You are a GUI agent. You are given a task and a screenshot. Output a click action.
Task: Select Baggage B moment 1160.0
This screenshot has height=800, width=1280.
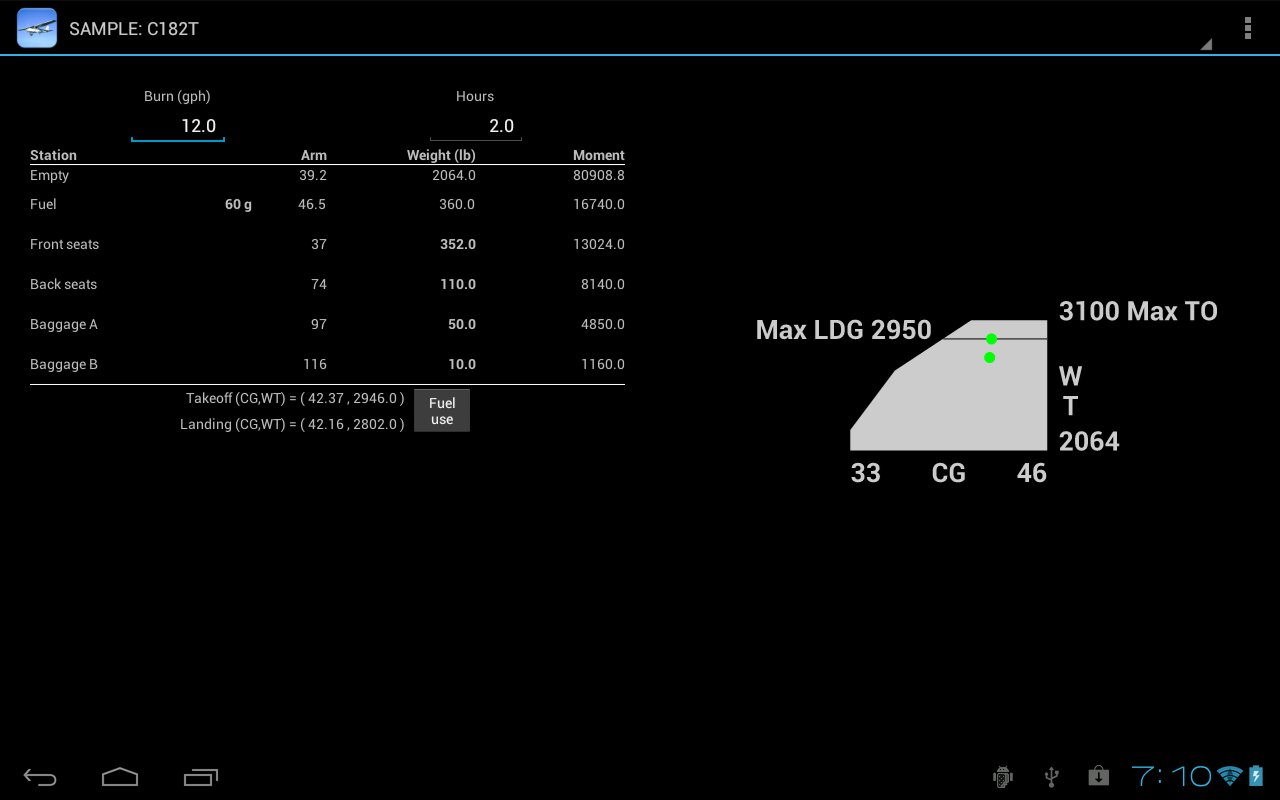[603, 364]
